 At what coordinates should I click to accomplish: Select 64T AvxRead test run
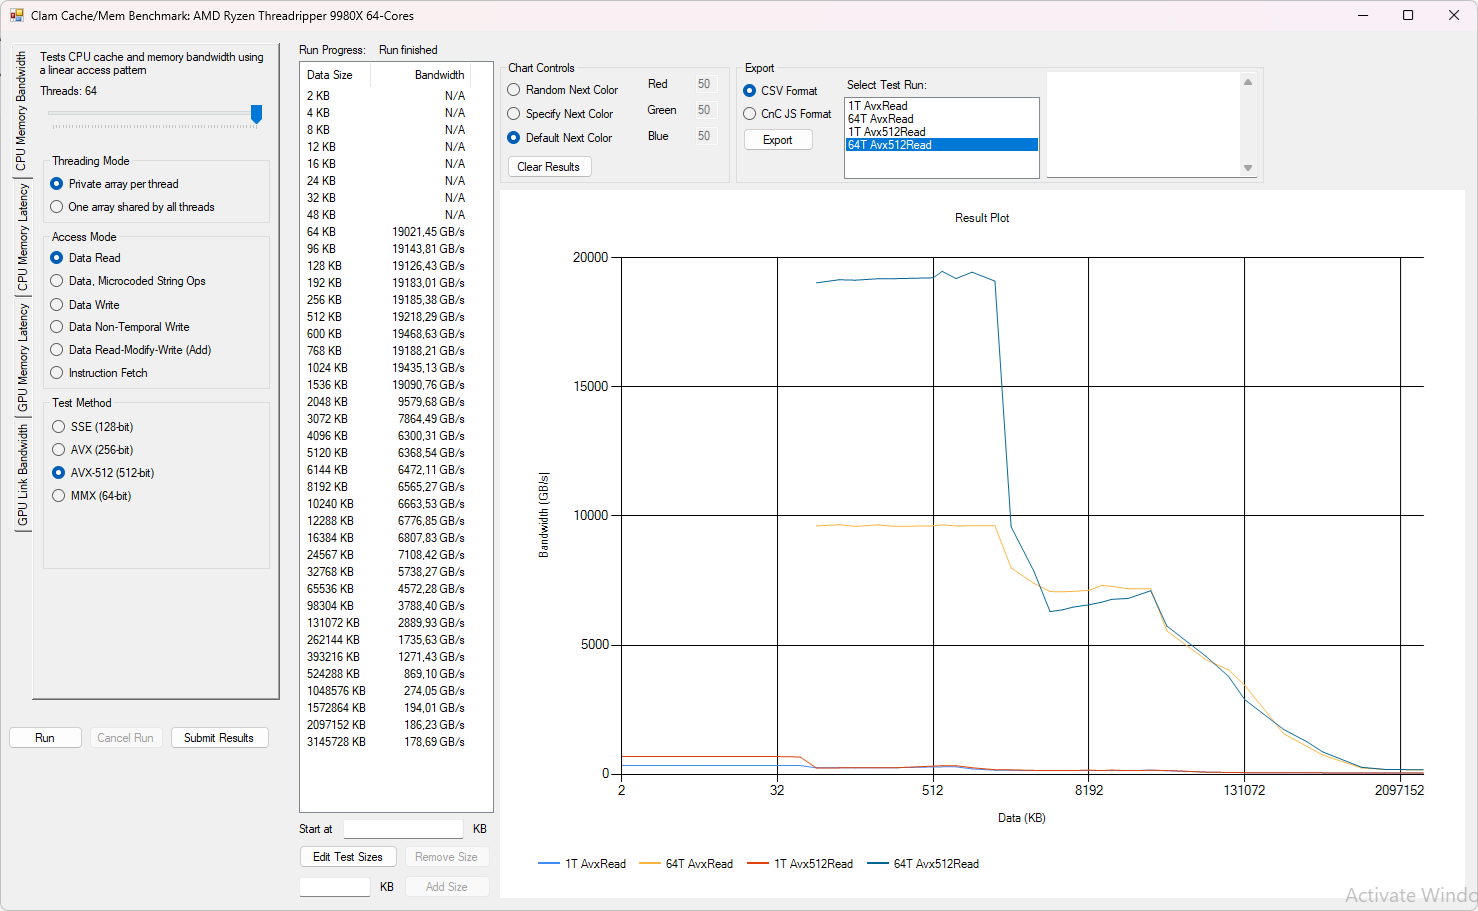coord(942,119)
